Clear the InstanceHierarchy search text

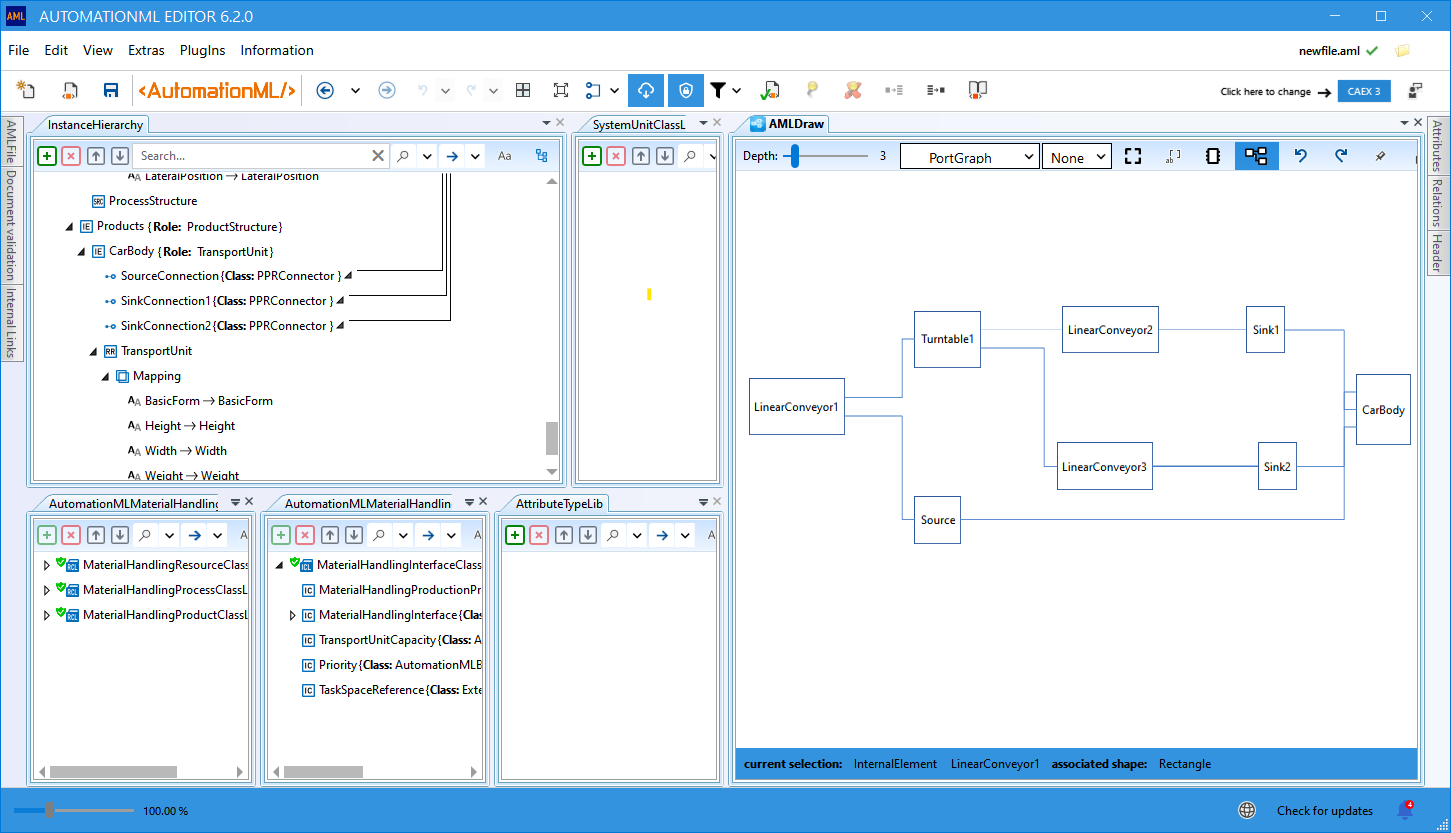click(378, 156)
